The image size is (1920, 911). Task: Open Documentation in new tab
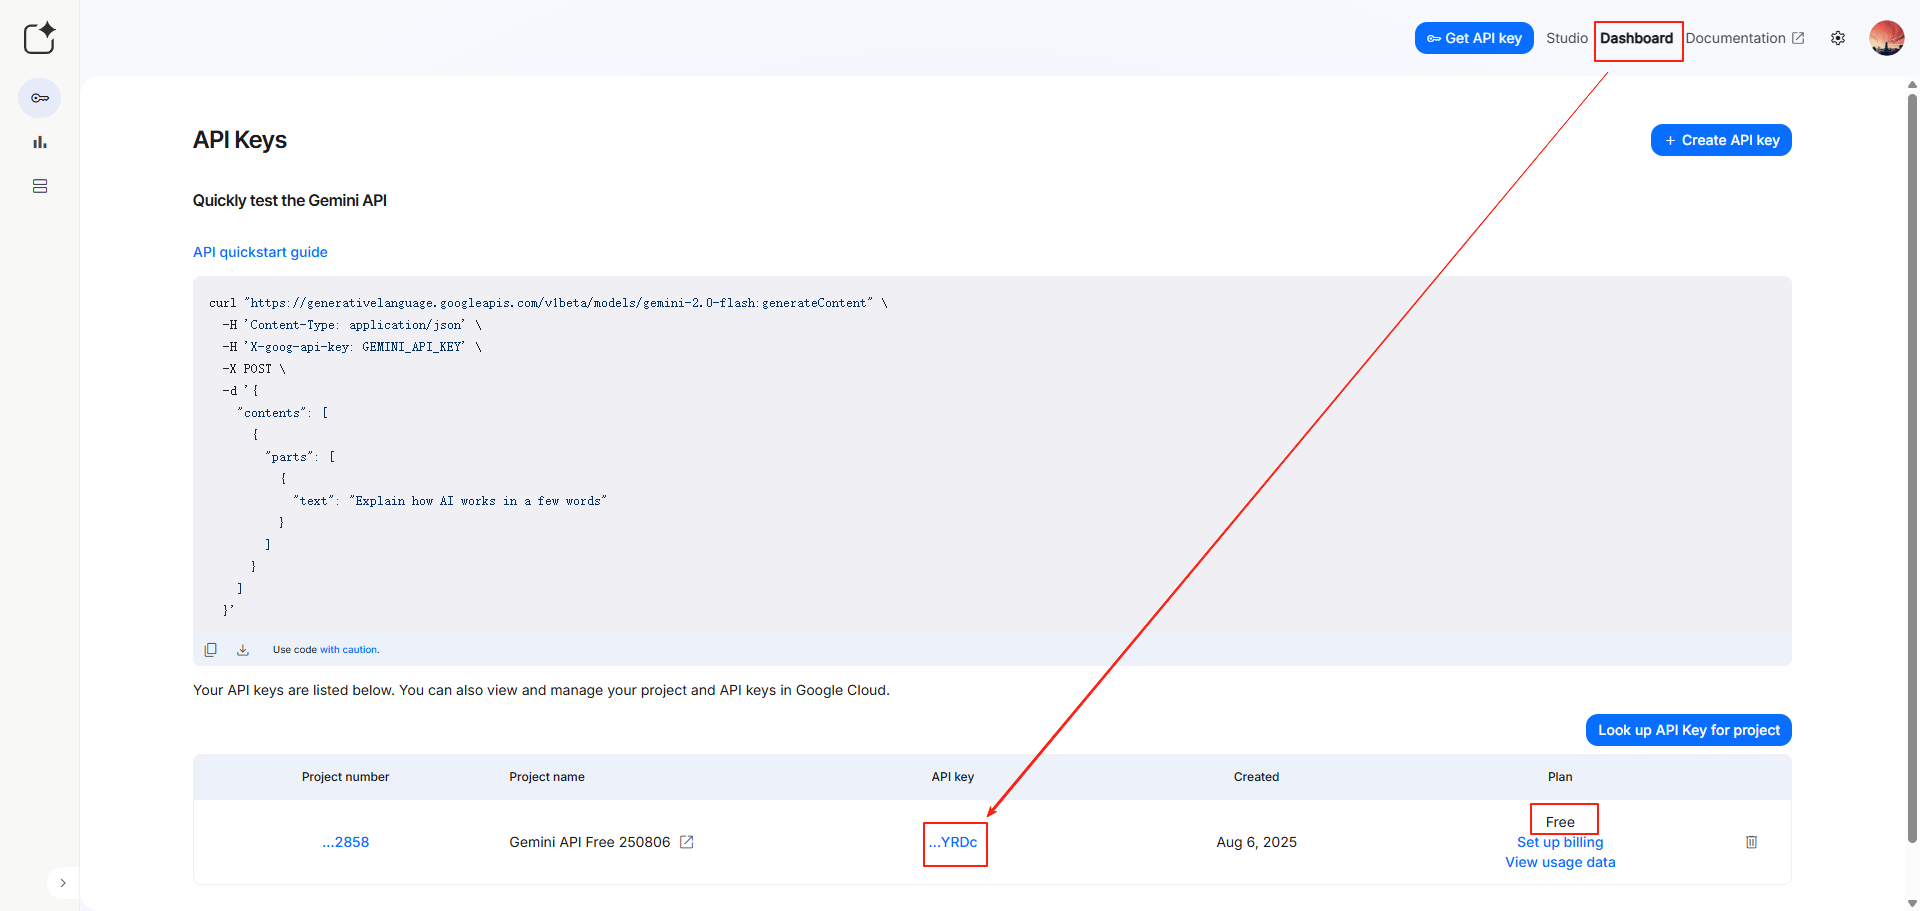pyautogui.click(x=1745, y=38)
